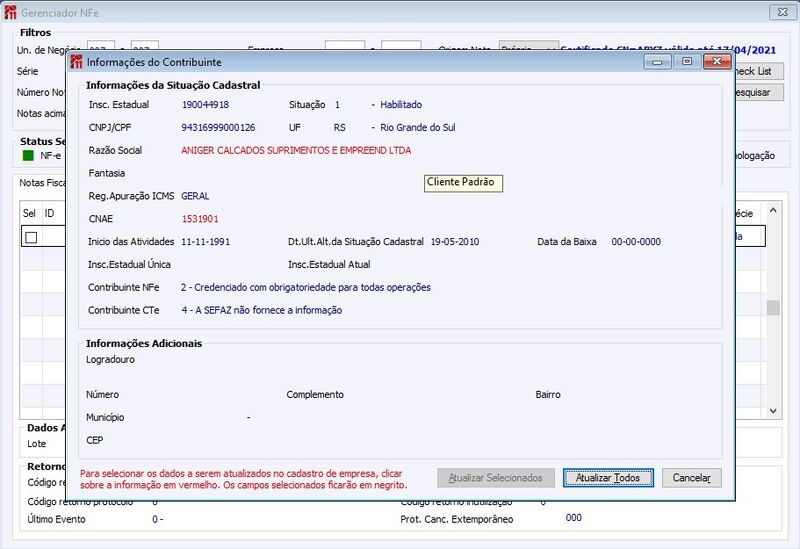Click the green NF-e status indicator

[x=29, y=156]
